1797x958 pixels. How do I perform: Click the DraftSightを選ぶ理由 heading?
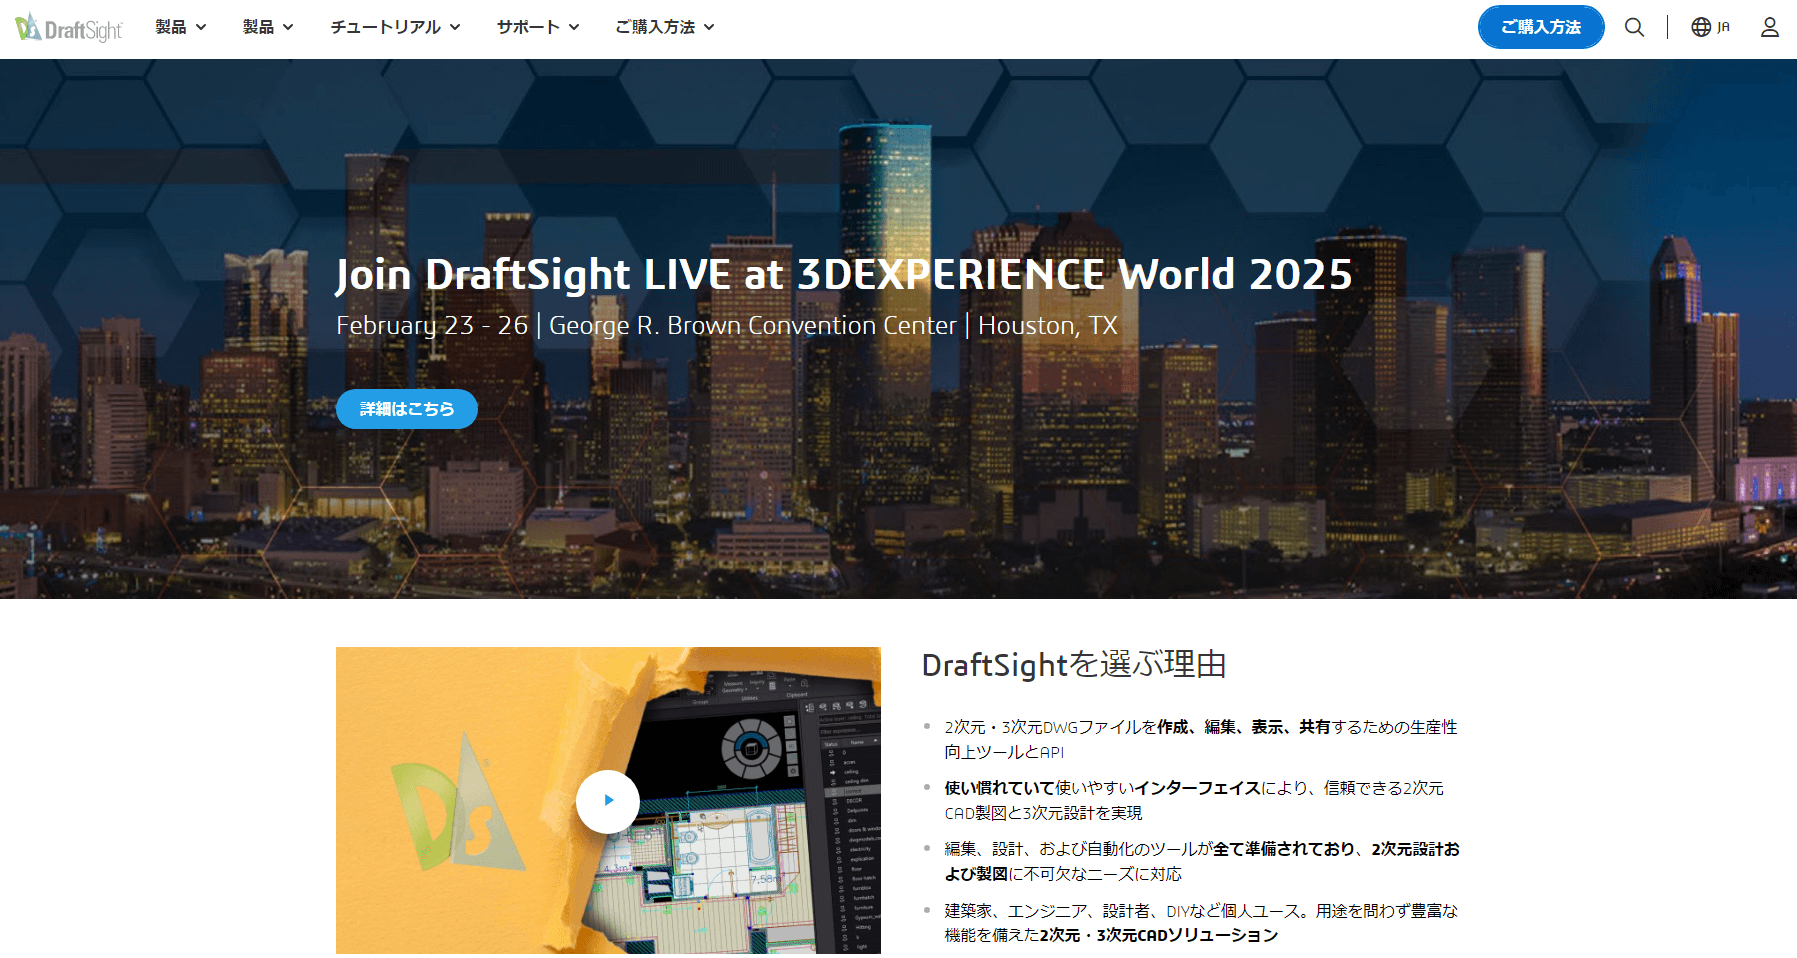point(1074,664)
